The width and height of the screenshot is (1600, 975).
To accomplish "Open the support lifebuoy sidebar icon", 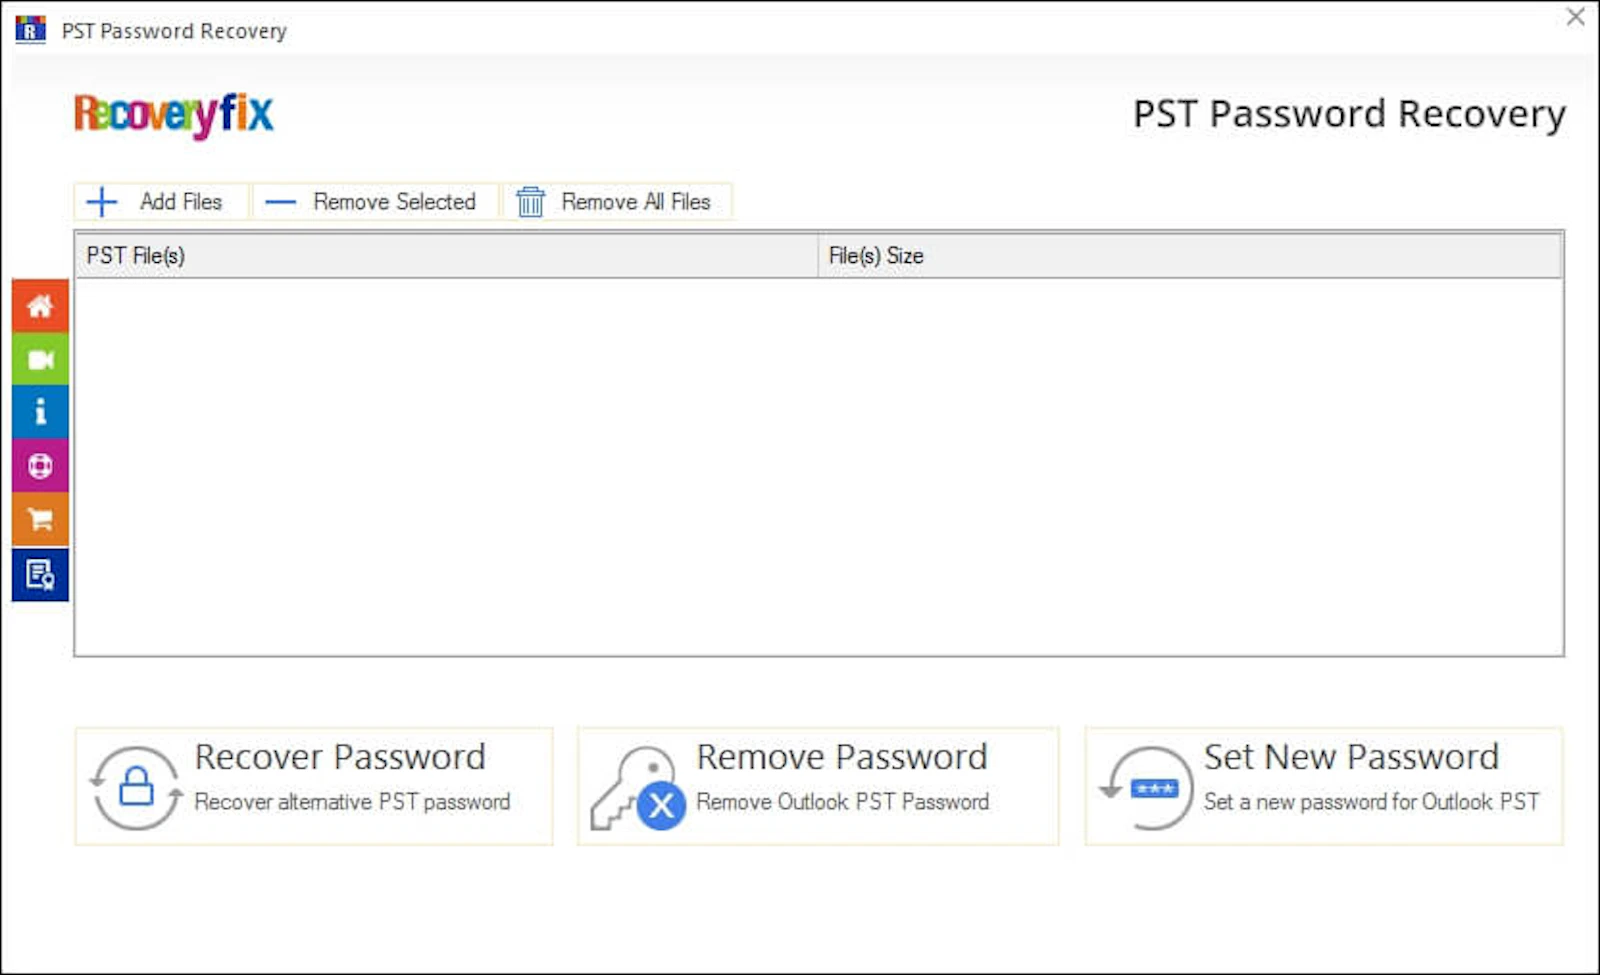I will click(40, 466).
